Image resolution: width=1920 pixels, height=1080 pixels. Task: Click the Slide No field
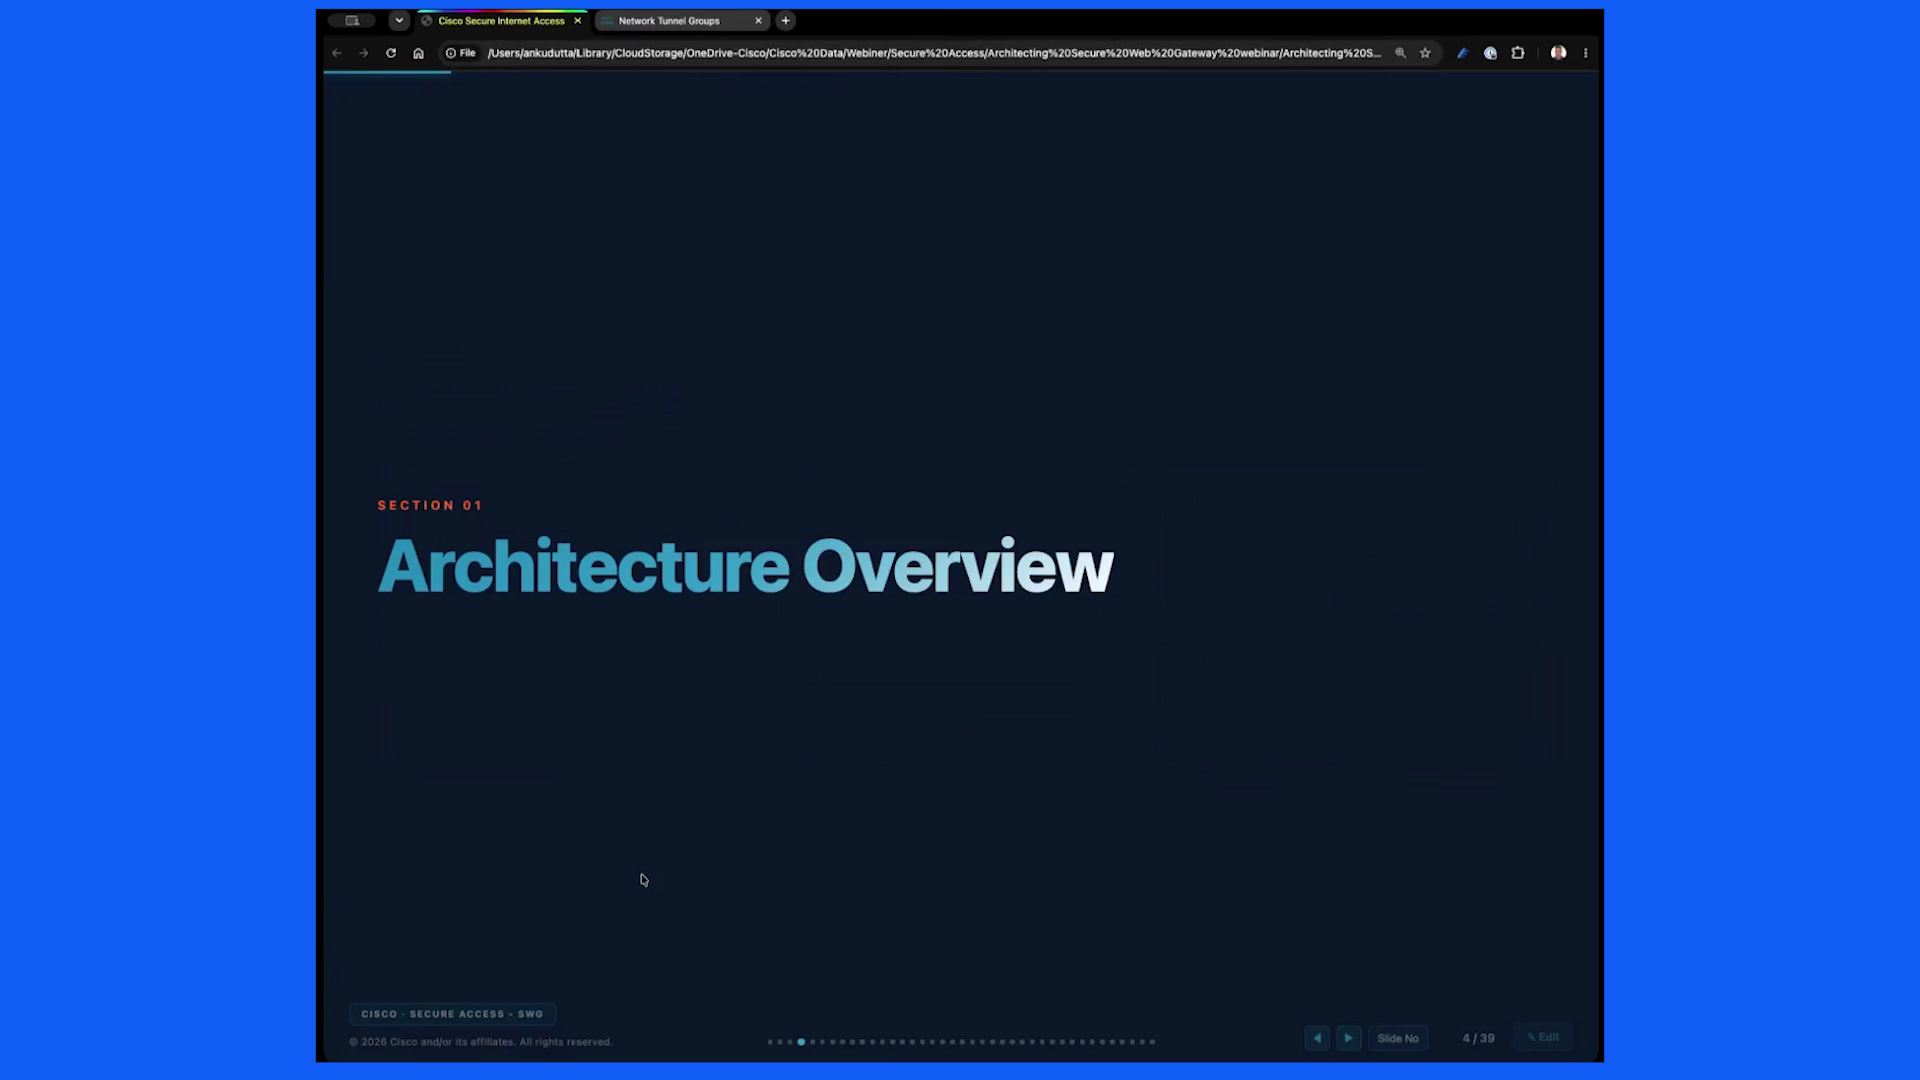[x=1398, y=1038]
